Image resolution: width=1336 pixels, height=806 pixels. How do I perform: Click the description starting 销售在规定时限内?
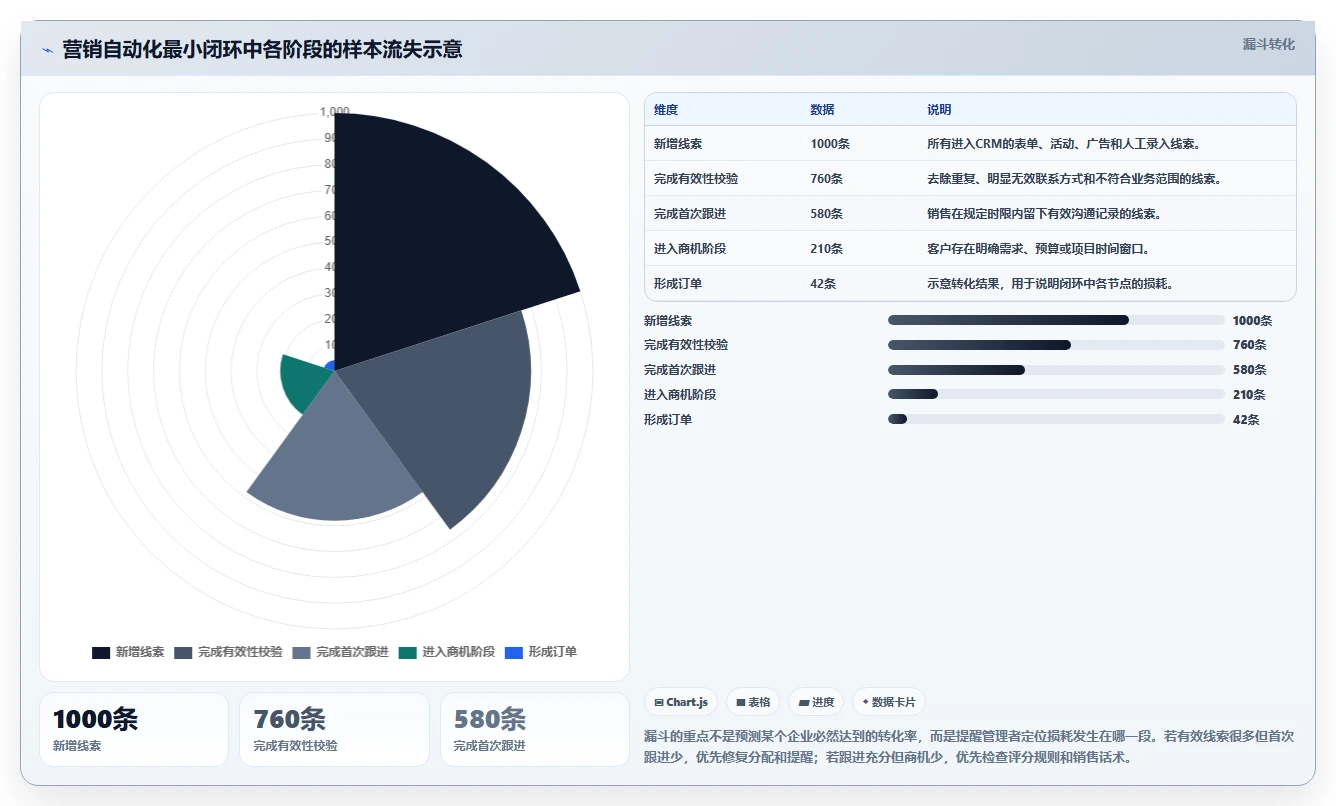[x=1044, y=214]
